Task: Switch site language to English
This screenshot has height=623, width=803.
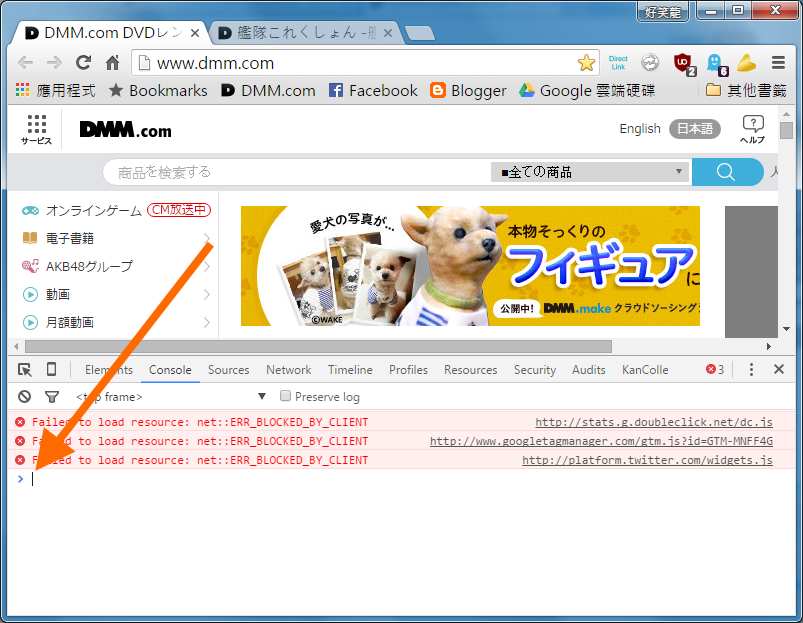Action: [640, 128]
